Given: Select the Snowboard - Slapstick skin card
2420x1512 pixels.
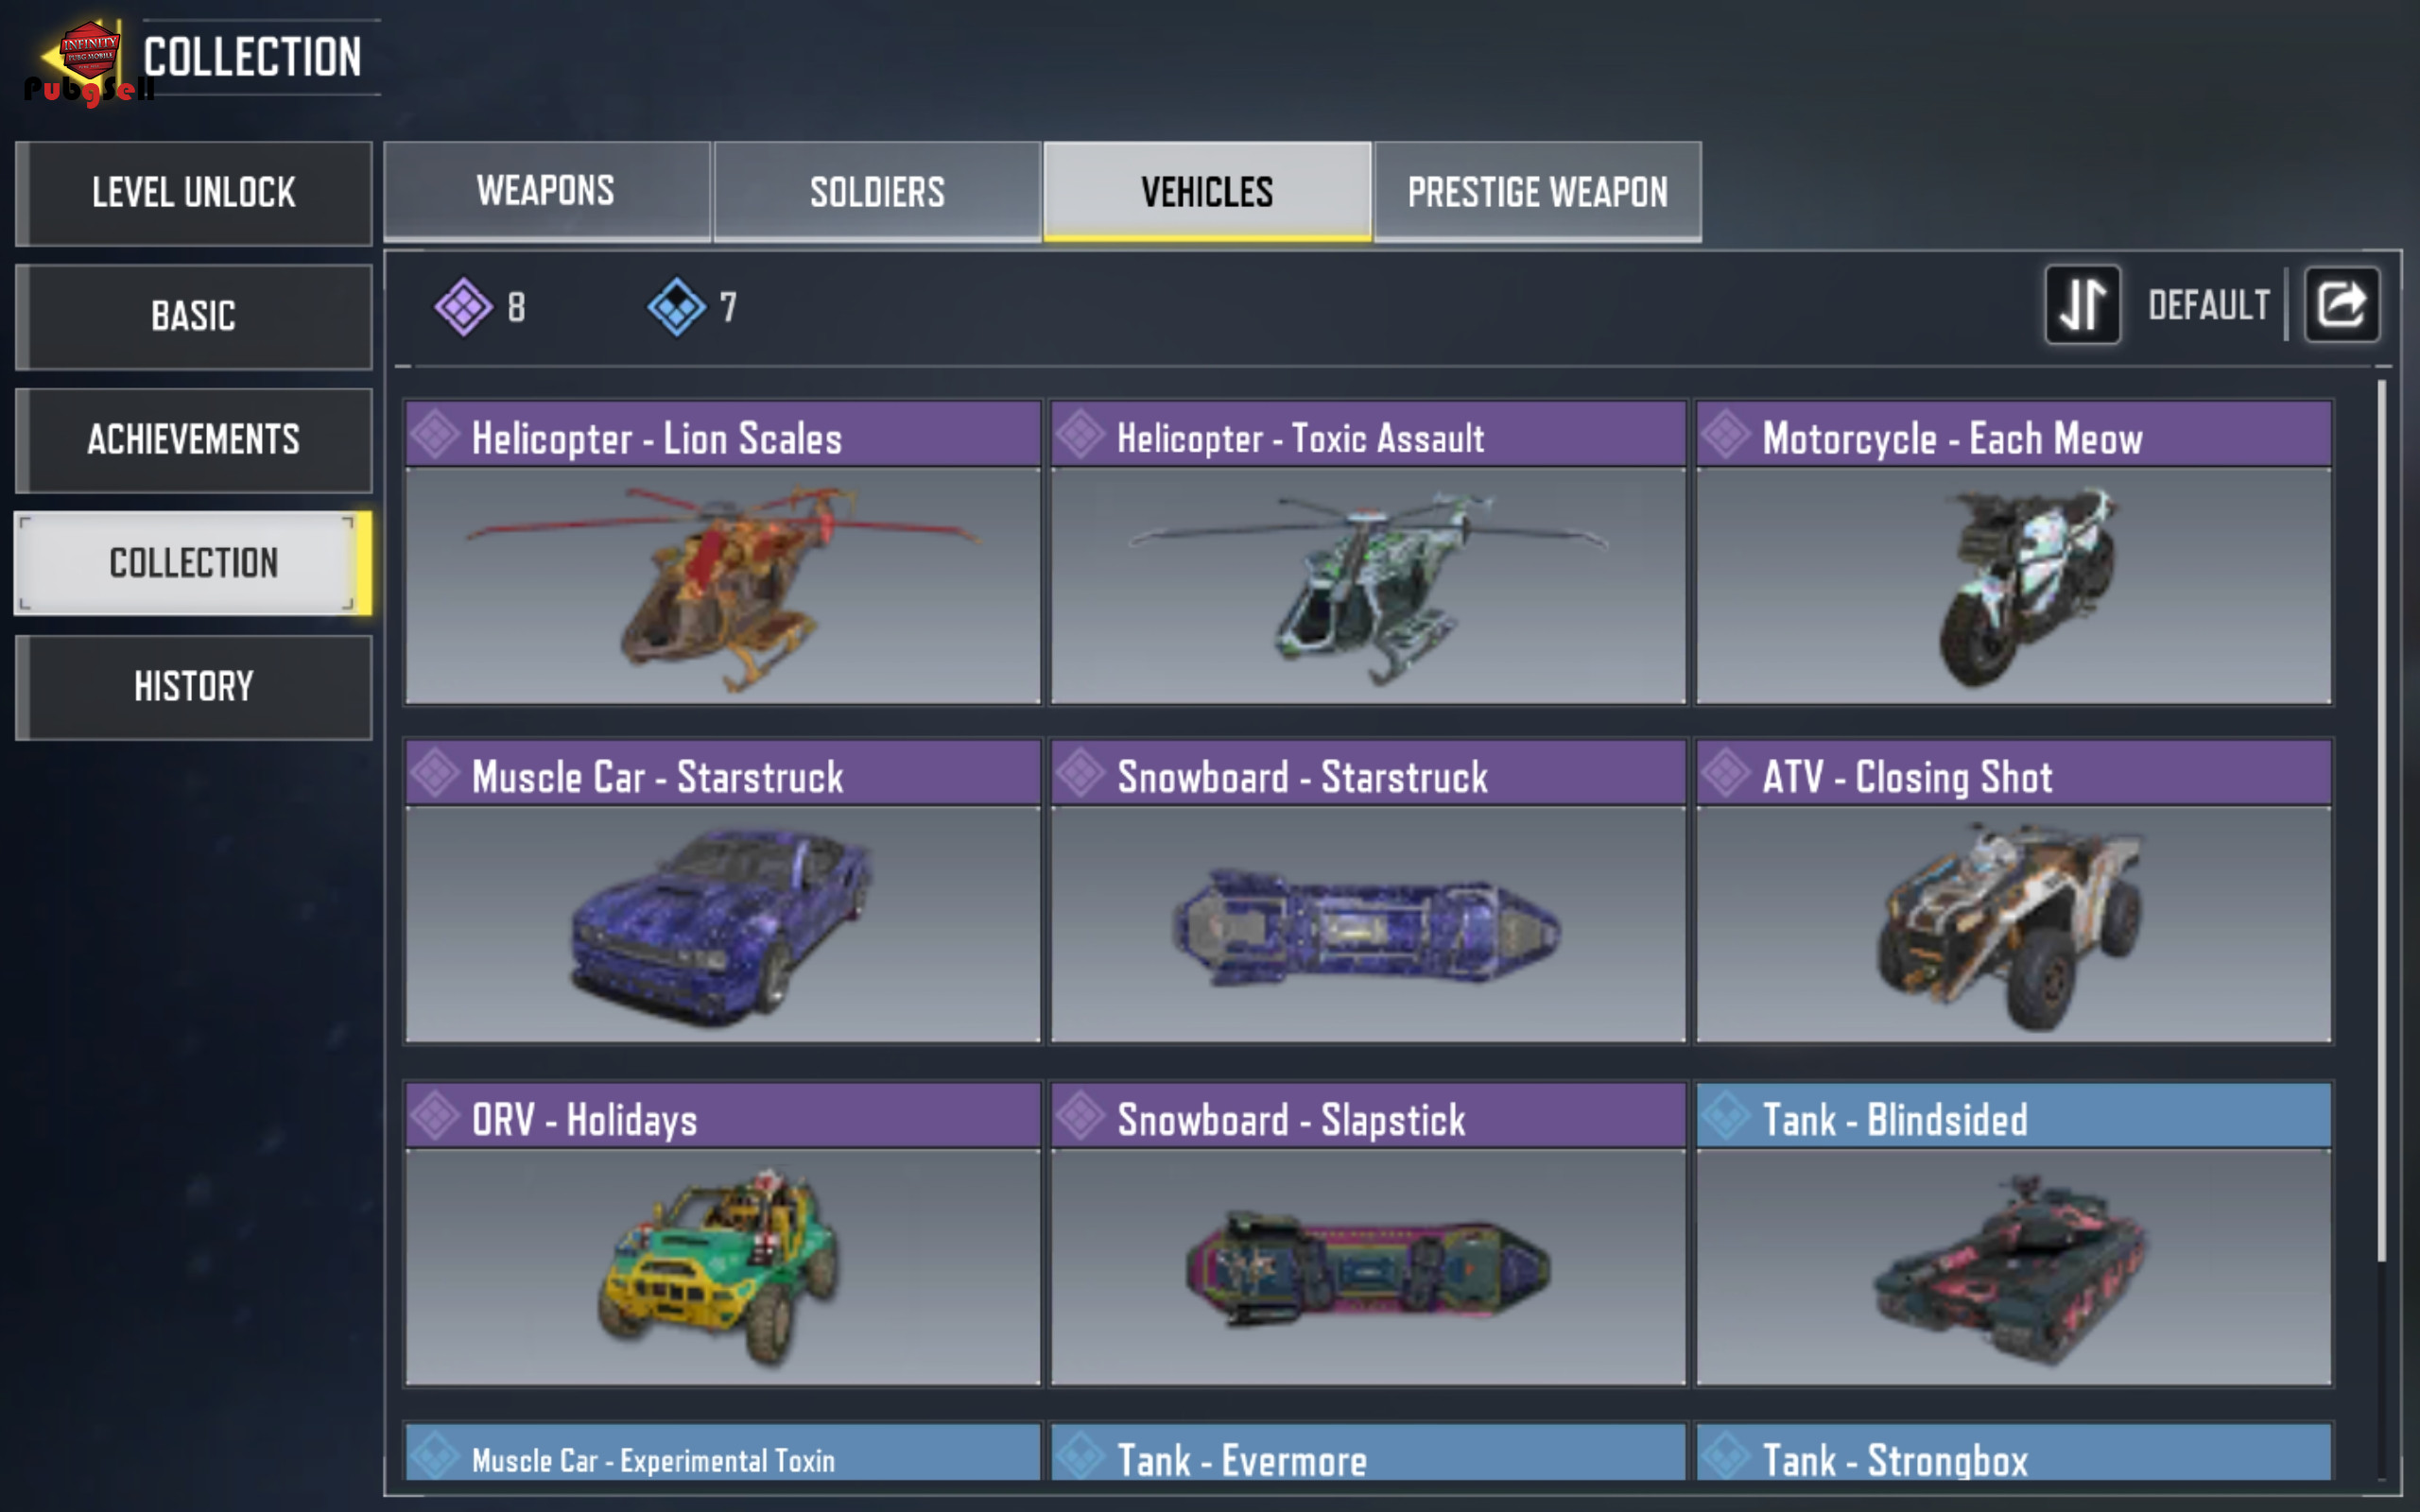Looking at the screenshot, I should click(1367, 1233).
